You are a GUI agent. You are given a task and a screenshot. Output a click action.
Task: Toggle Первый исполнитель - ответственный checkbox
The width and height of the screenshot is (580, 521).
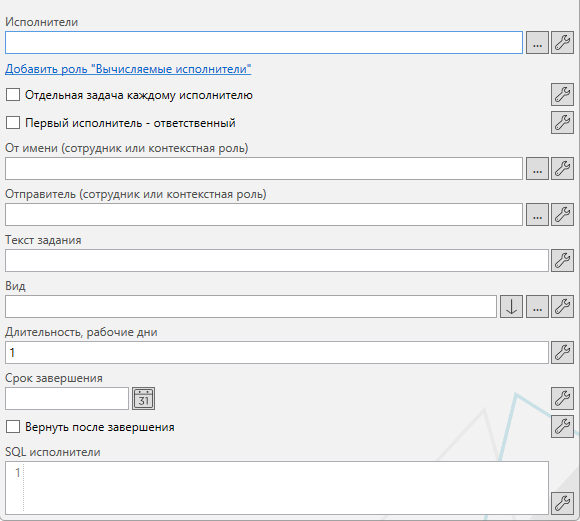coord(13,122)
